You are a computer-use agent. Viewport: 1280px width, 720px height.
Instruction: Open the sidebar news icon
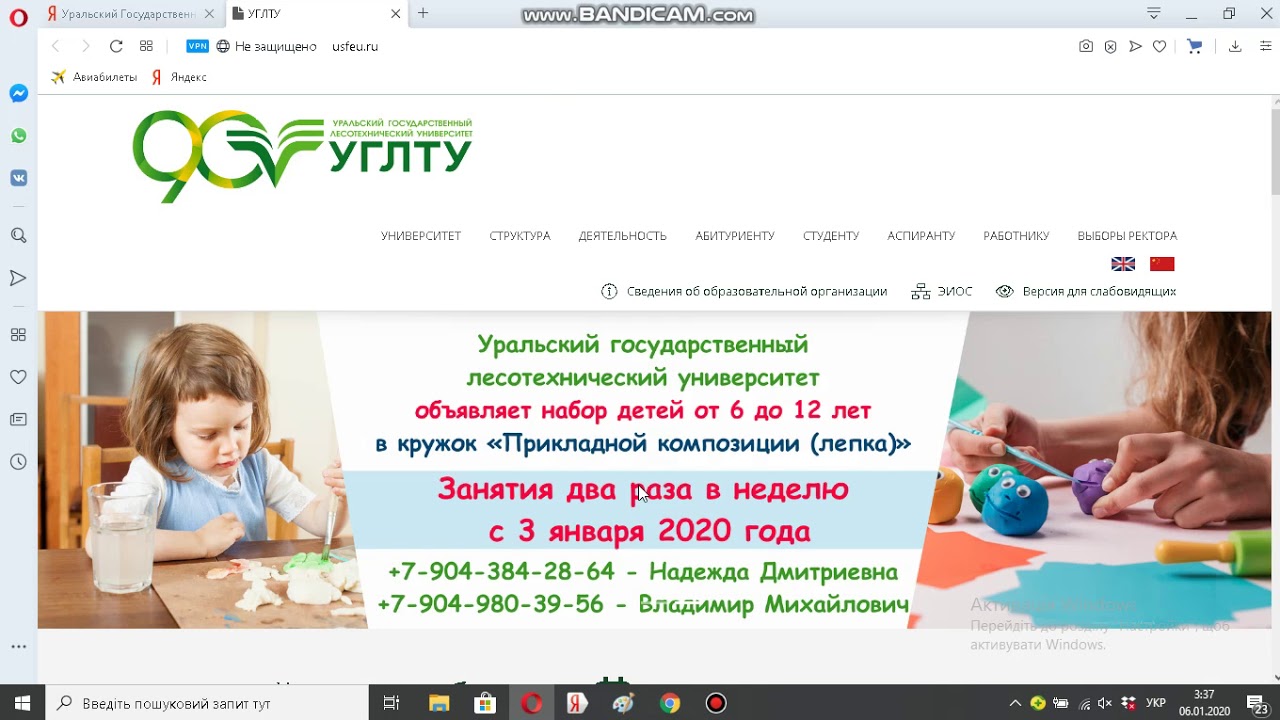click(18, 419)
